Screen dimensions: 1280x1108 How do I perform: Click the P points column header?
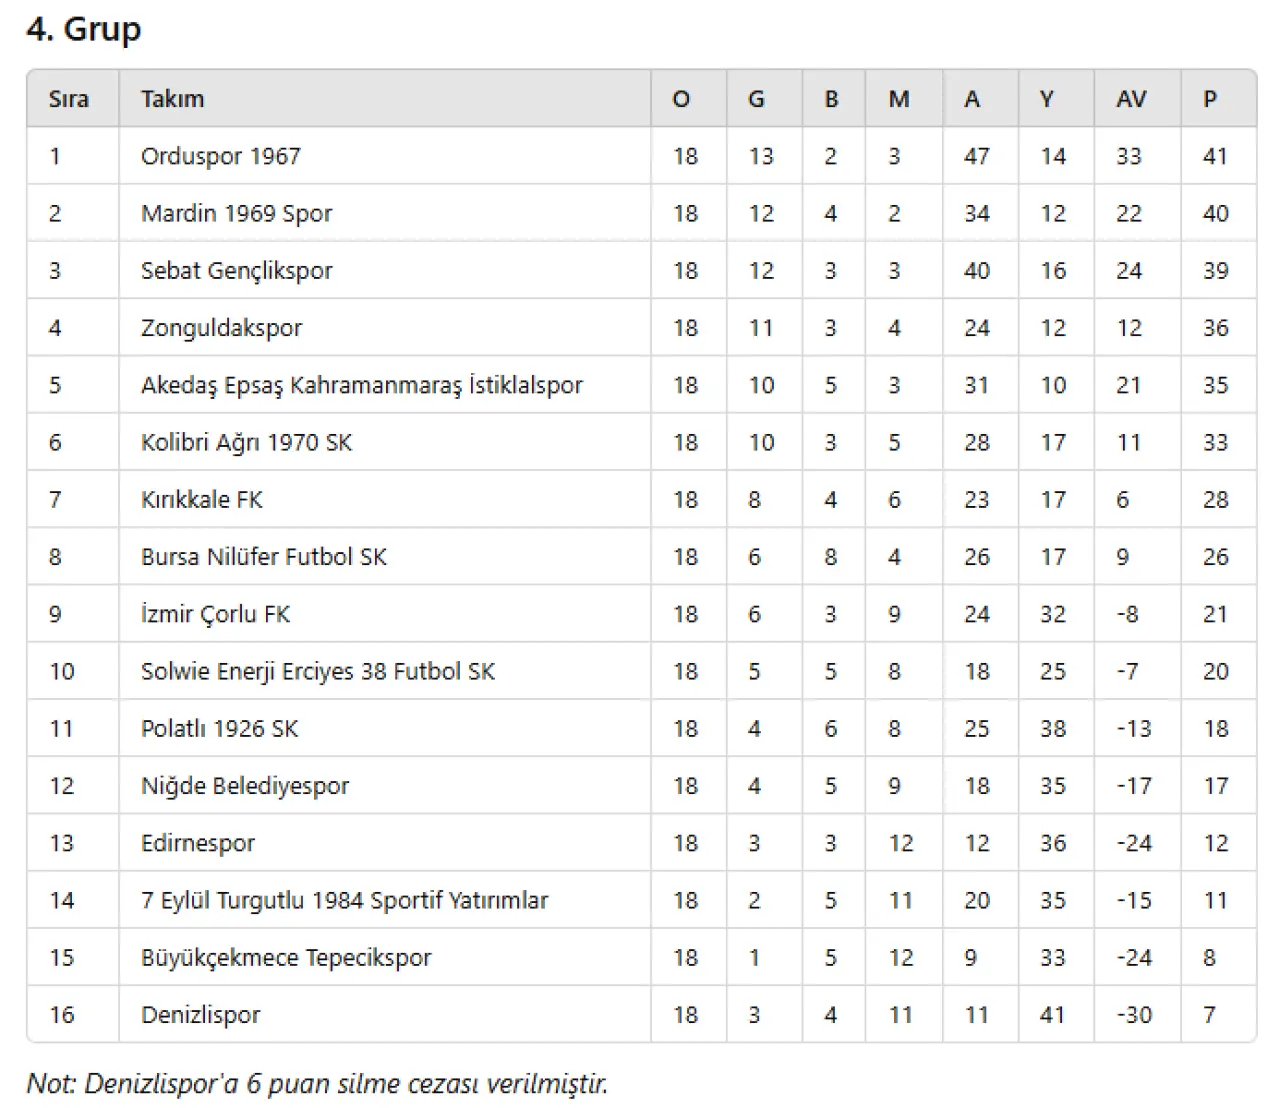(1210, 99)
